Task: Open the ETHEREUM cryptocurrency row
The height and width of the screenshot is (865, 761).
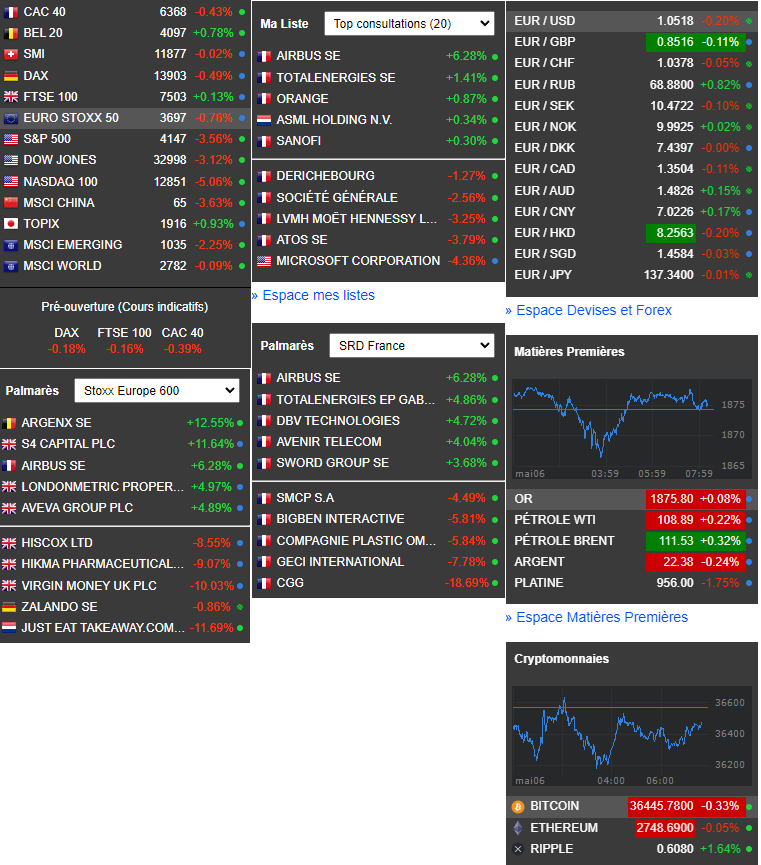Action: pos(632,828)
